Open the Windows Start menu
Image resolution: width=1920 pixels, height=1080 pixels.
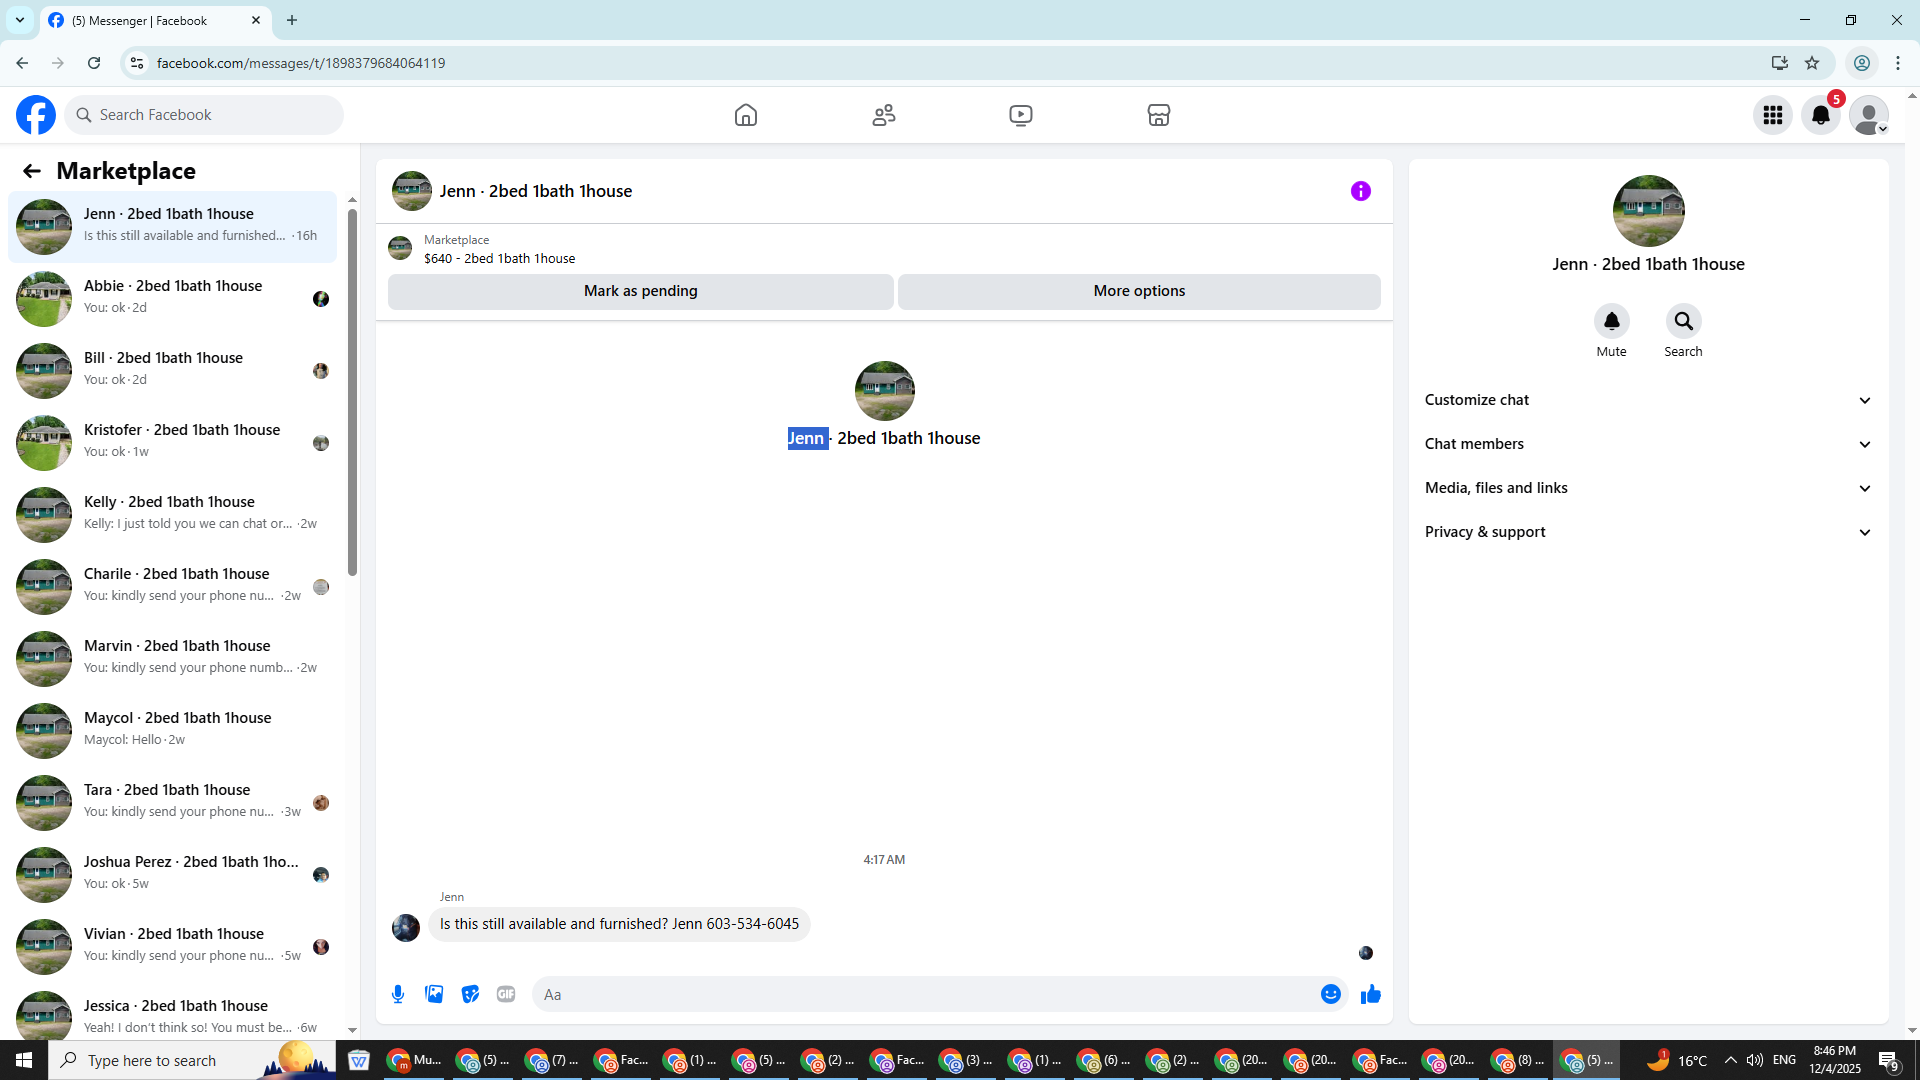[24, 1060]
